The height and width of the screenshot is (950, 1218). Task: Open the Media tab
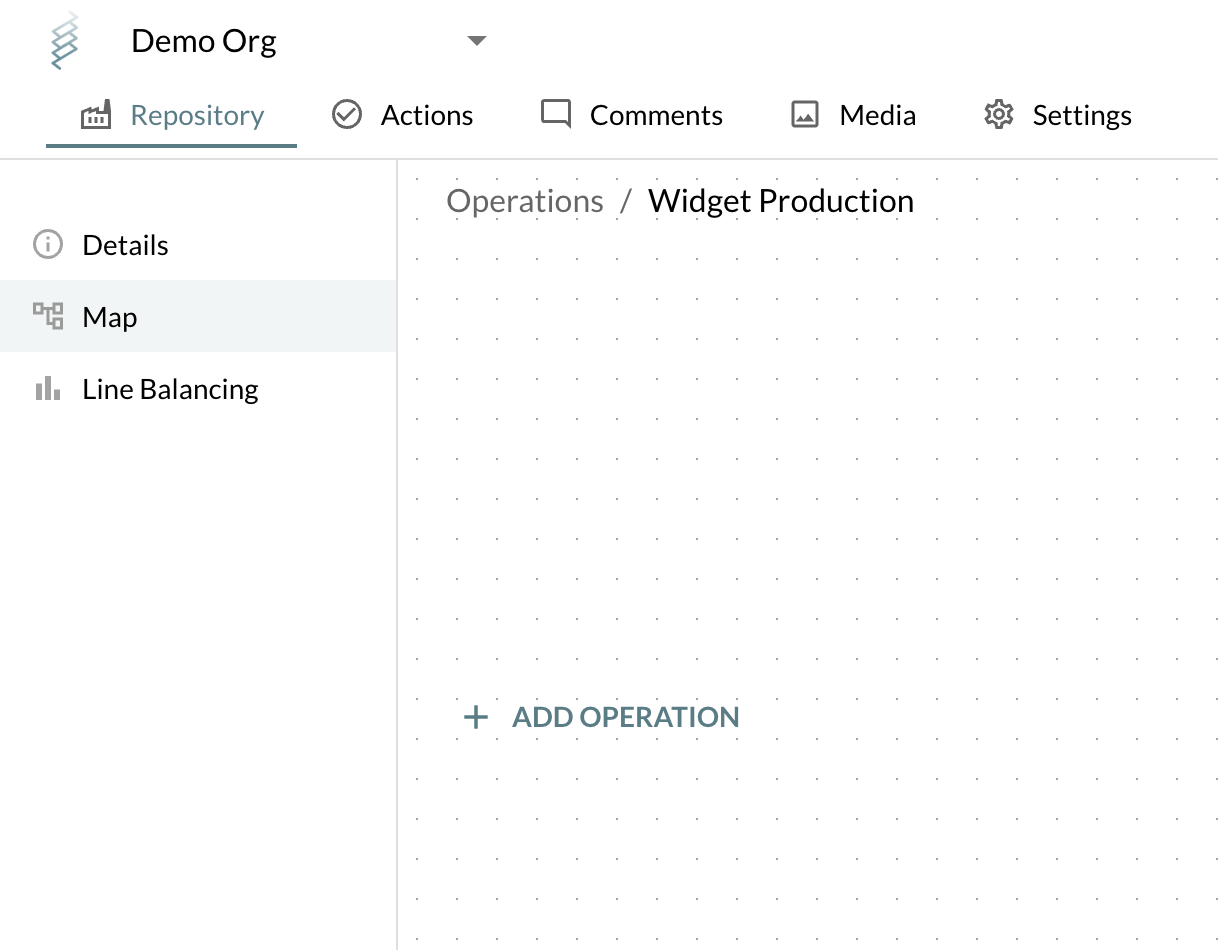pos(877,116)
